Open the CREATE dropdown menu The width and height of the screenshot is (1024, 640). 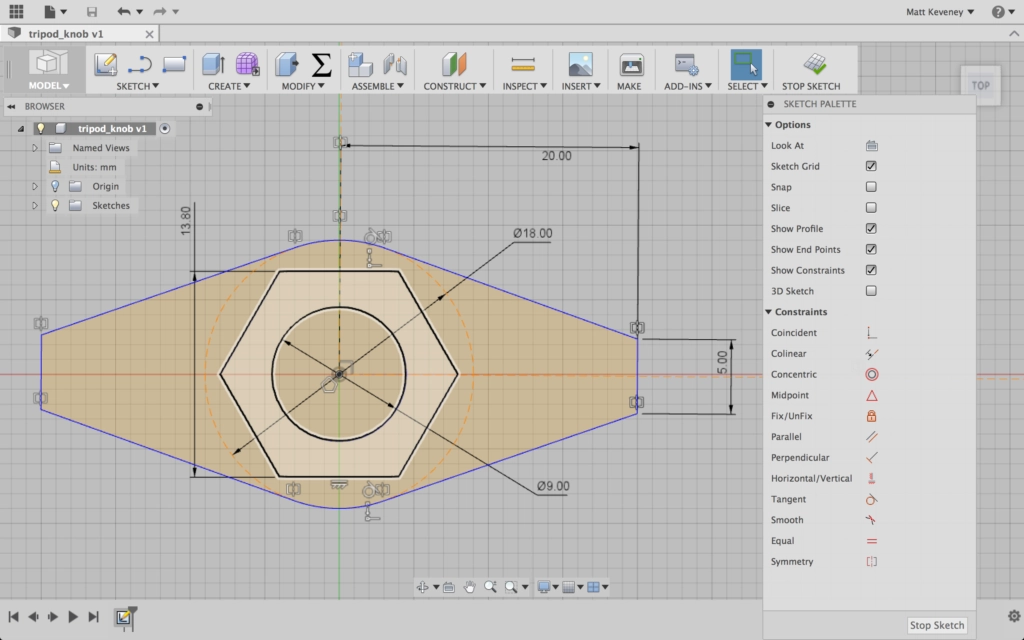[229, 86]
